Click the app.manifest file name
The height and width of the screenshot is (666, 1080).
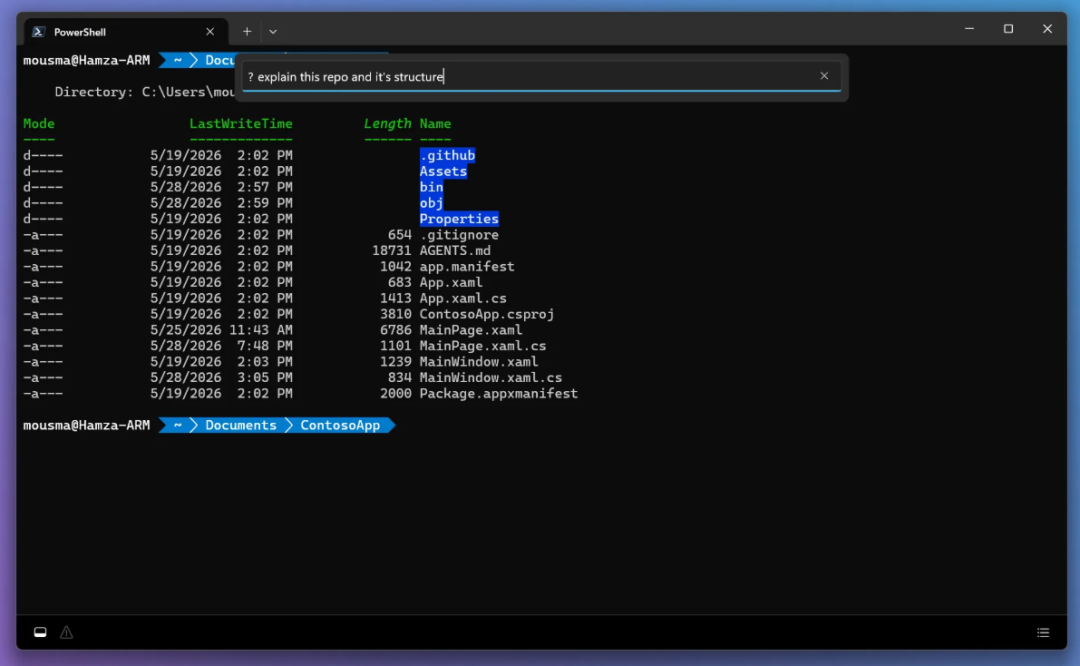[466, 266]
